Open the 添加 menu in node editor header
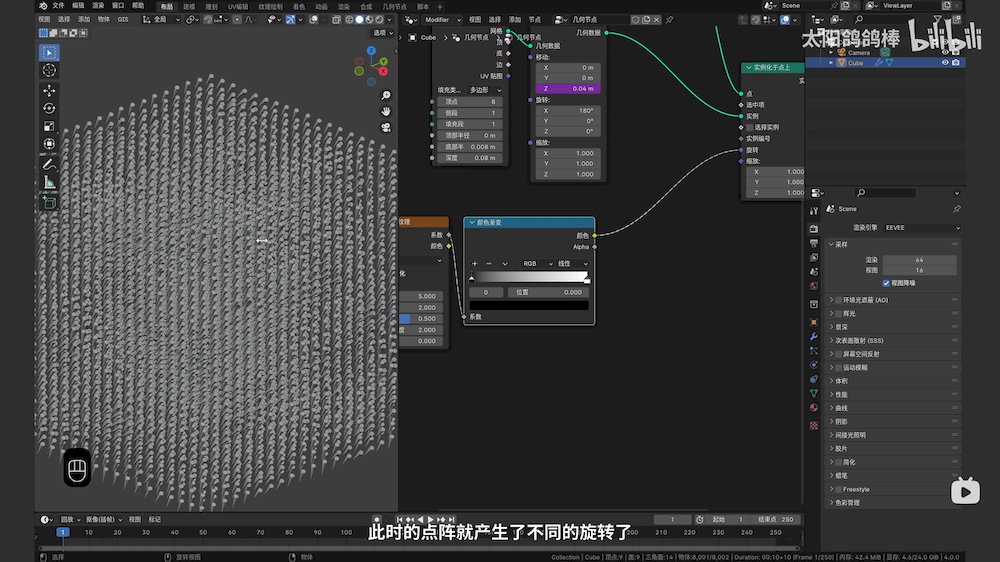1000x562 pixels. [515, 20]
